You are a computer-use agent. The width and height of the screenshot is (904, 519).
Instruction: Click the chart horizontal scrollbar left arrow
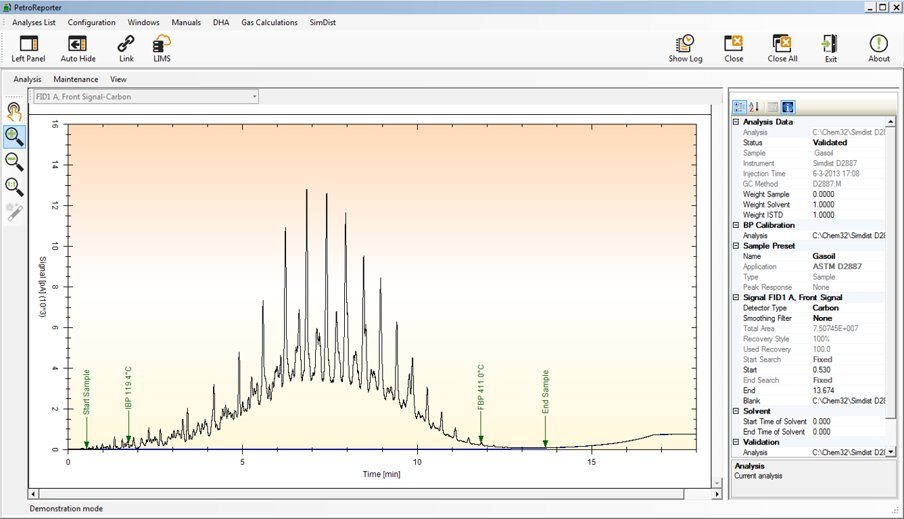pyautogui.click(x=33, y=494)
